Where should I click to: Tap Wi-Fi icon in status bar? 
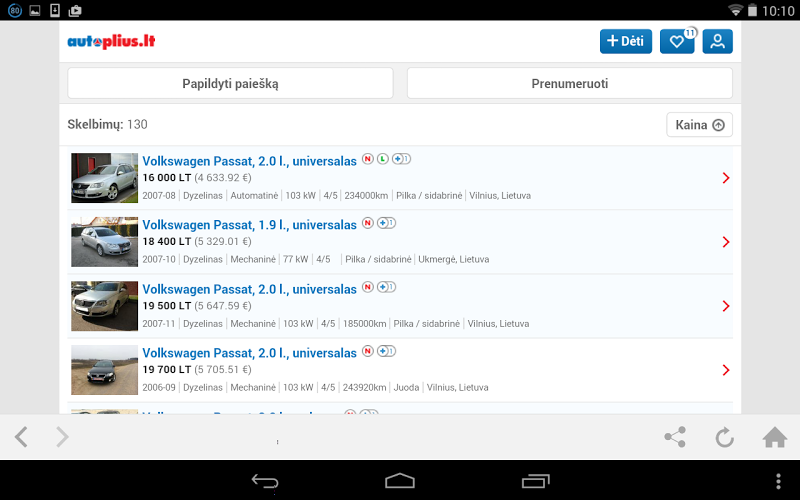click(x=735, y=10)
